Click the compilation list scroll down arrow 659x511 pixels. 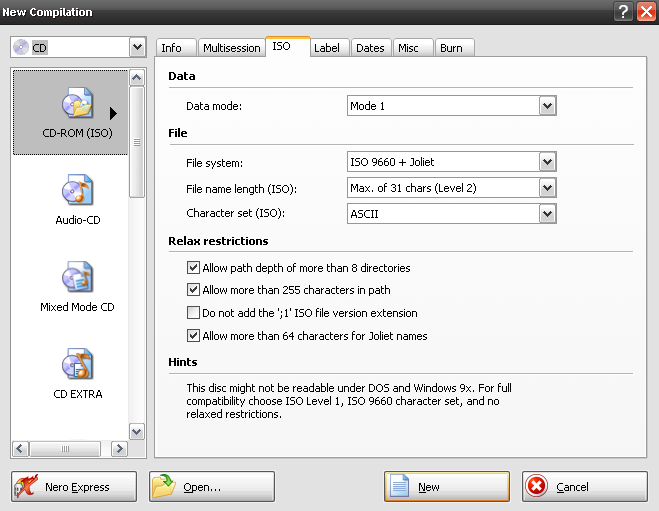(137, 431)
